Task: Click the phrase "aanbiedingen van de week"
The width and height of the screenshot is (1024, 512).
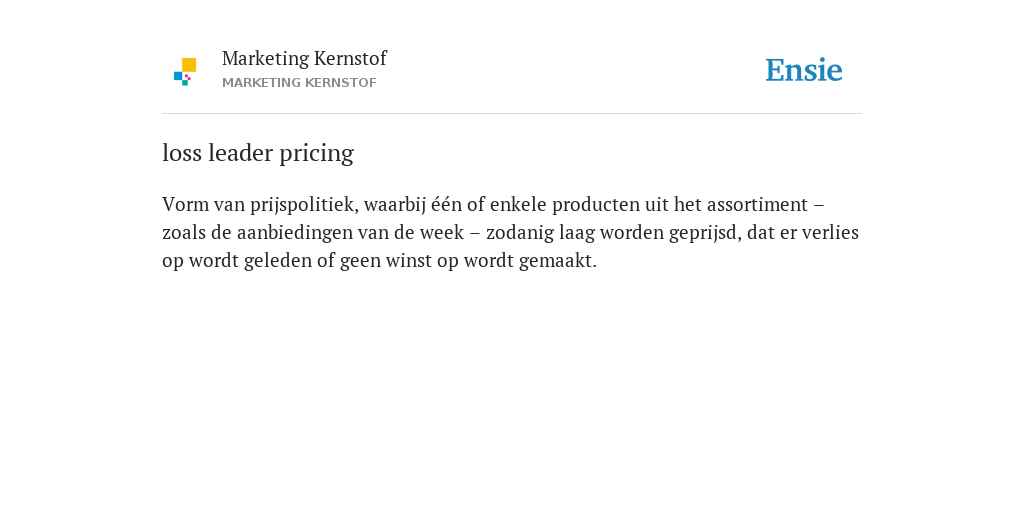Action: (x=350, y=232)
